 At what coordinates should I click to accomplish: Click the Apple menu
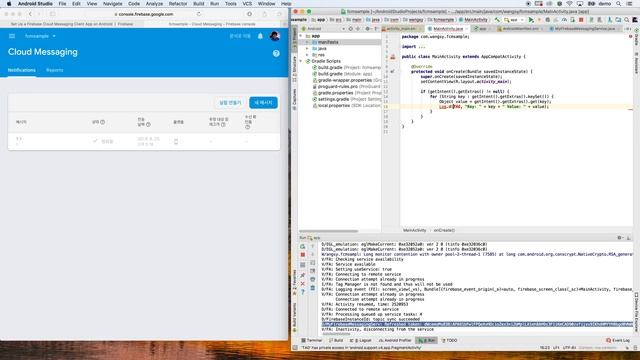(9, 4)
